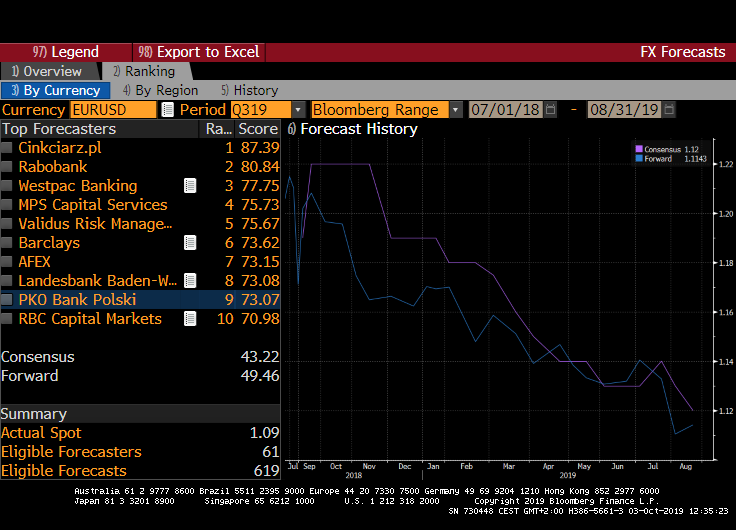Enable the PKO Bank Polski checkbox
The image size is (736, 530).
(8, 300)
